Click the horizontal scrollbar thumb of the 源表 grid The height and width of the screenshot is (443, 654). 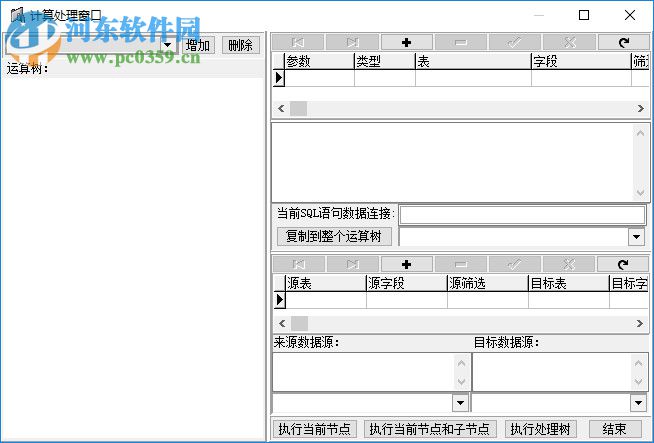[299, 323]
